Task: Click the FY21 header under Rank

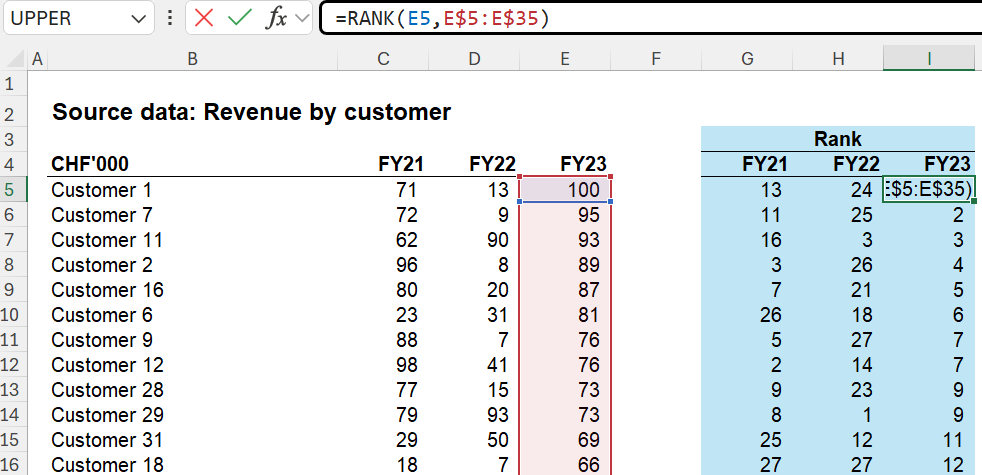Action: [x=765, y=164]
